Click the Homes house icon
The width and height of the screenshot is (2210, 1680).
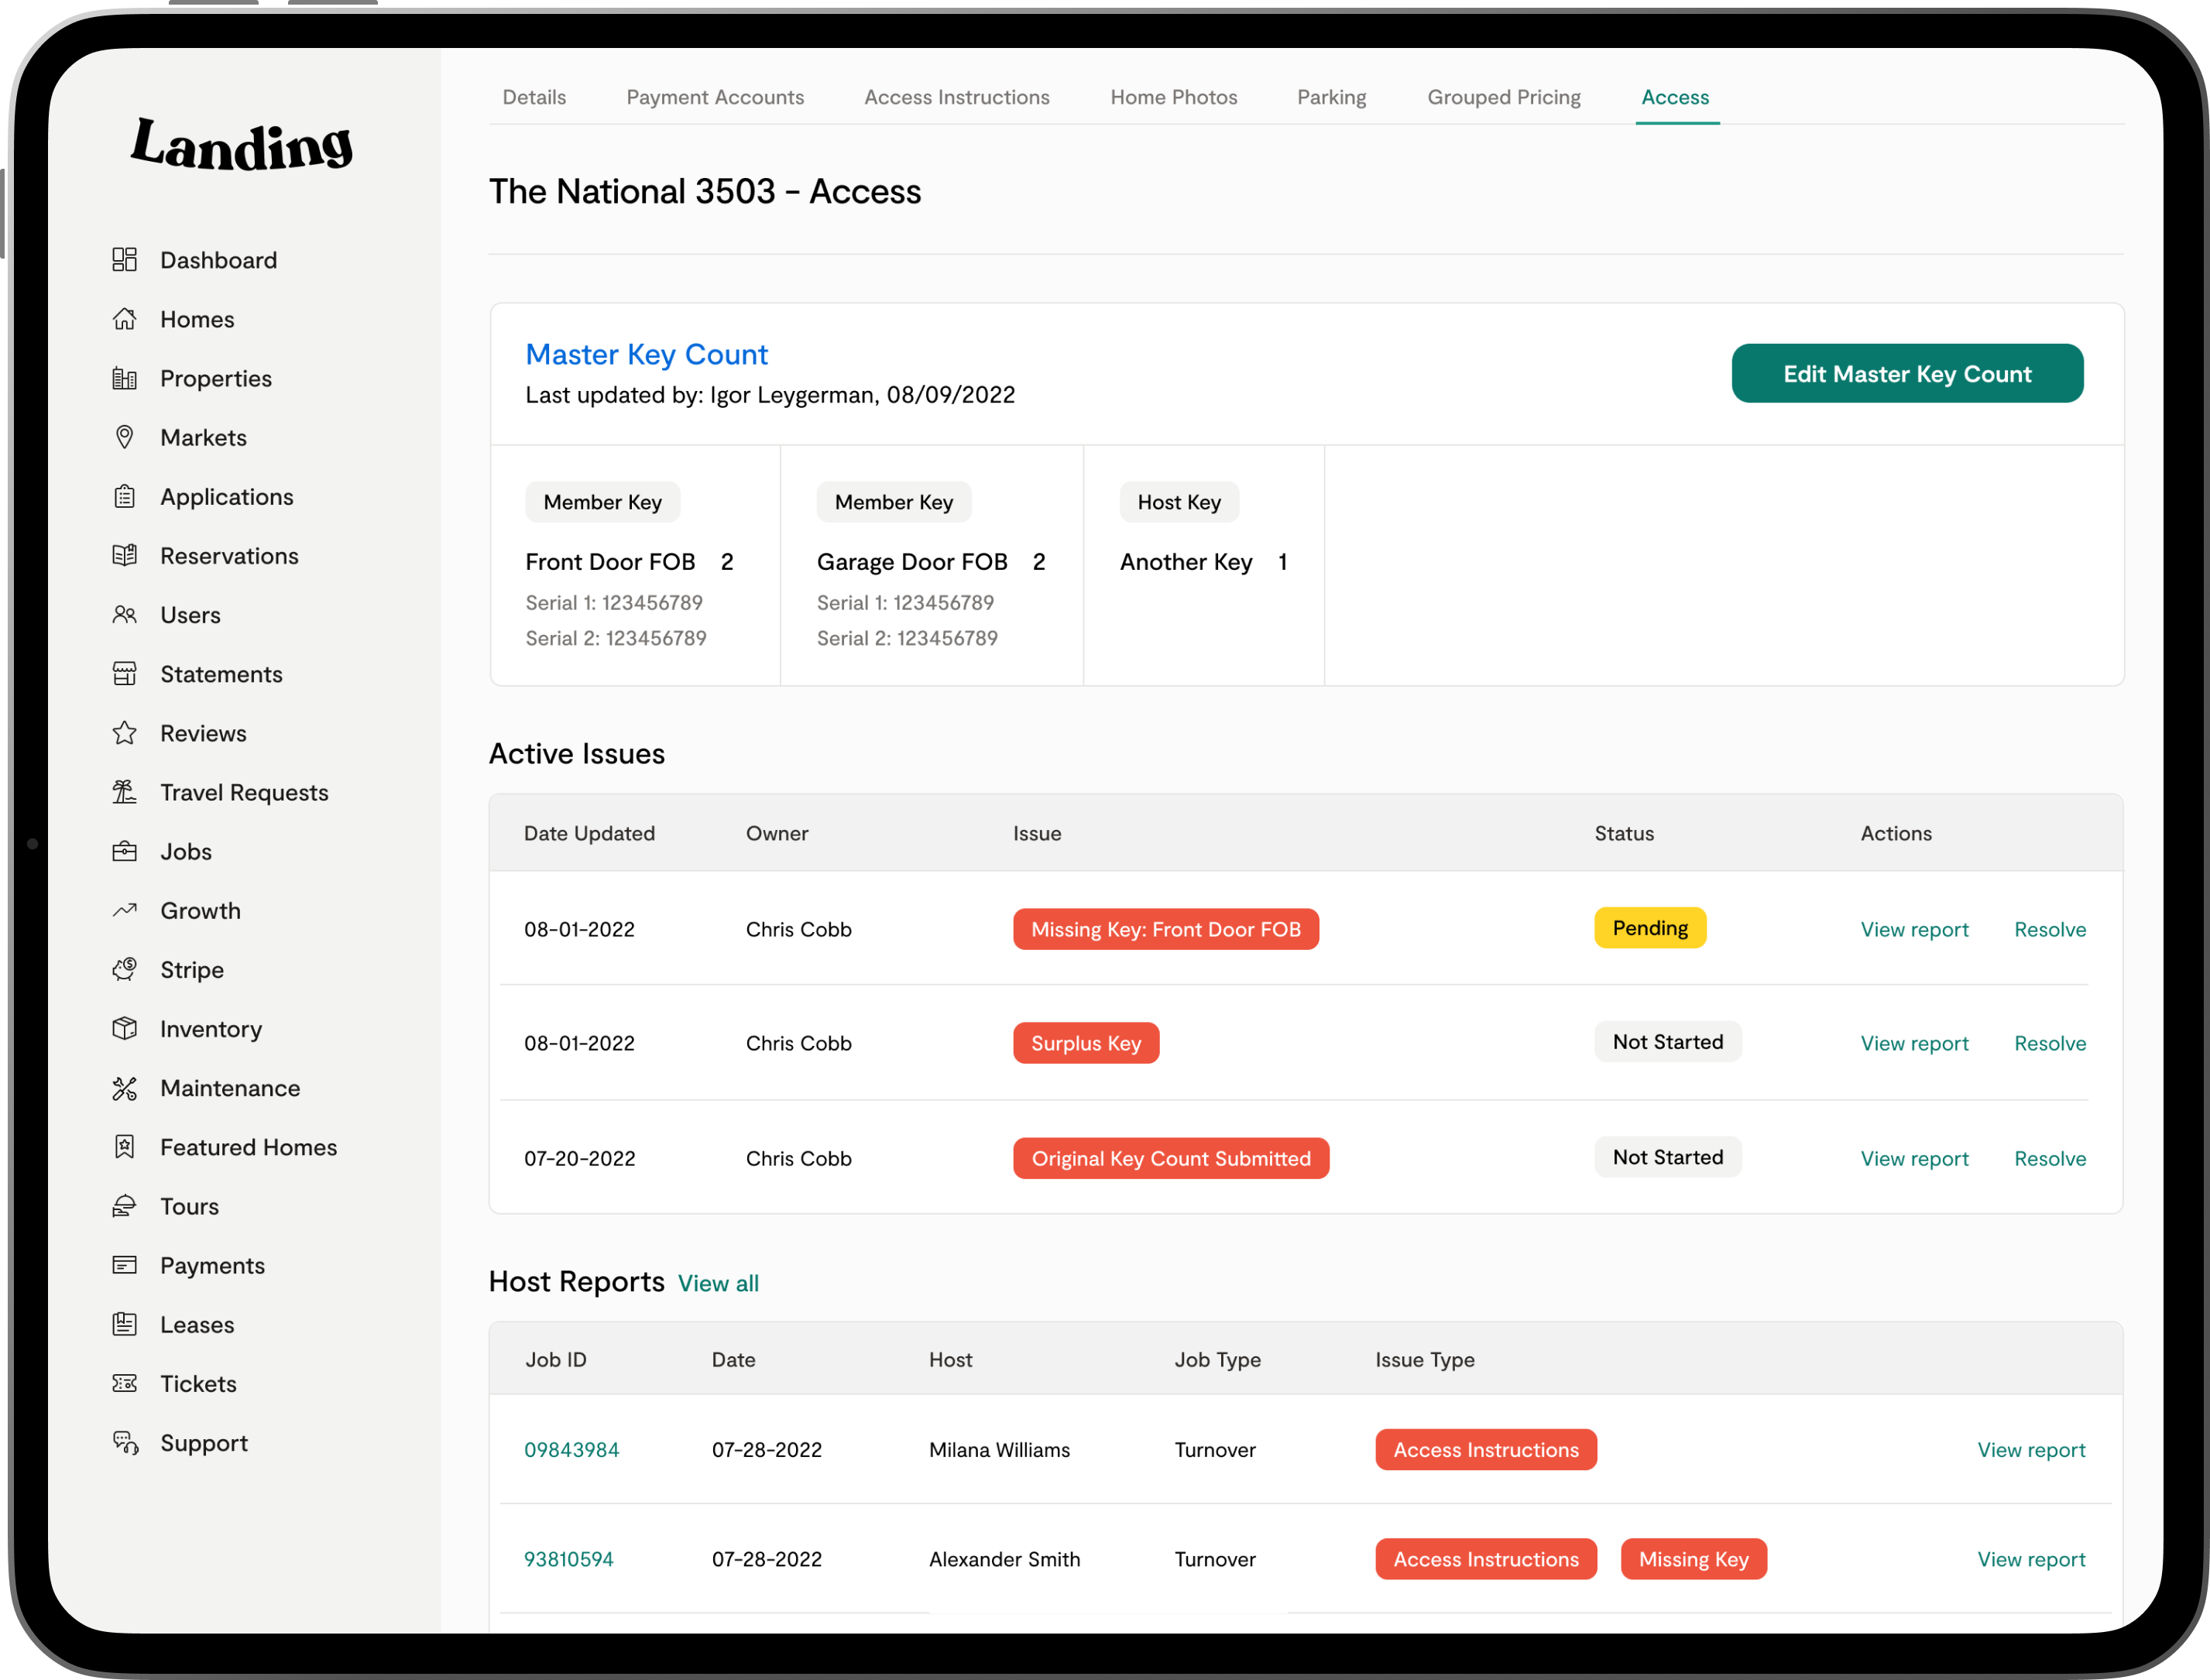[124, 319]
